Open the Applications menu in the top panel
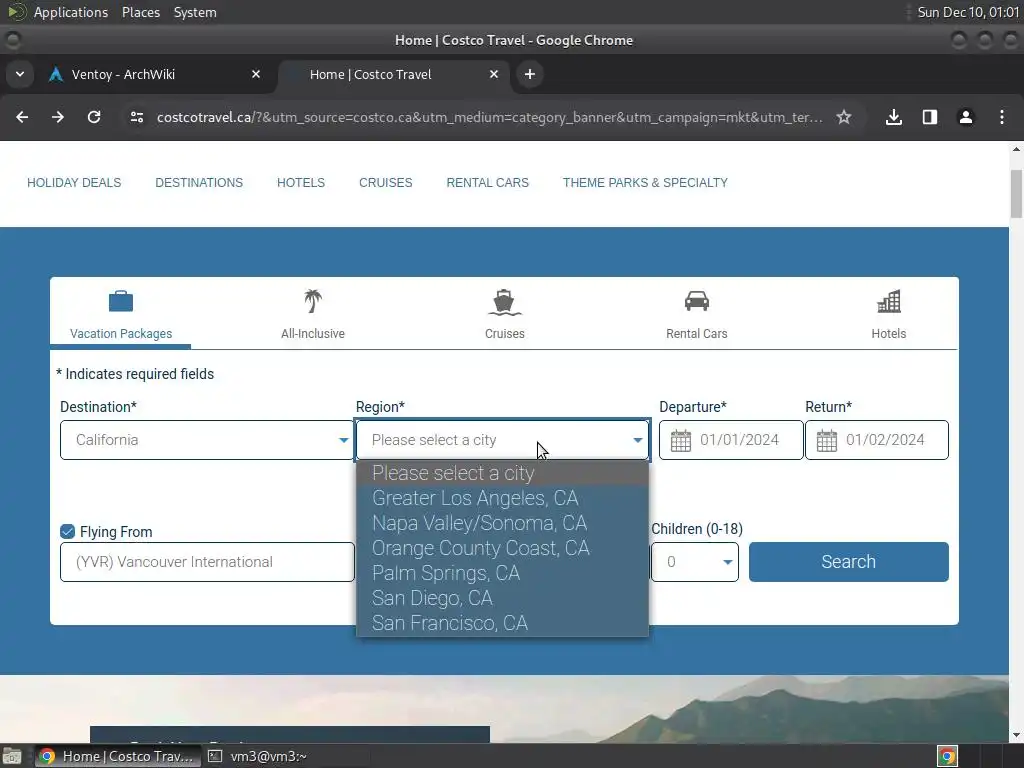 (71, 12)
